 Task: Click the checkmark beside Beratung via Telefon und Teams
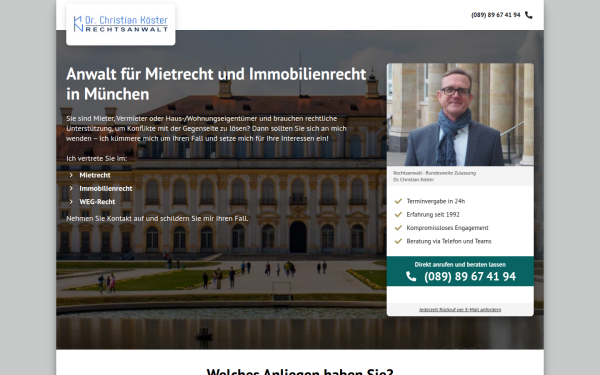(x=398, y=241)
